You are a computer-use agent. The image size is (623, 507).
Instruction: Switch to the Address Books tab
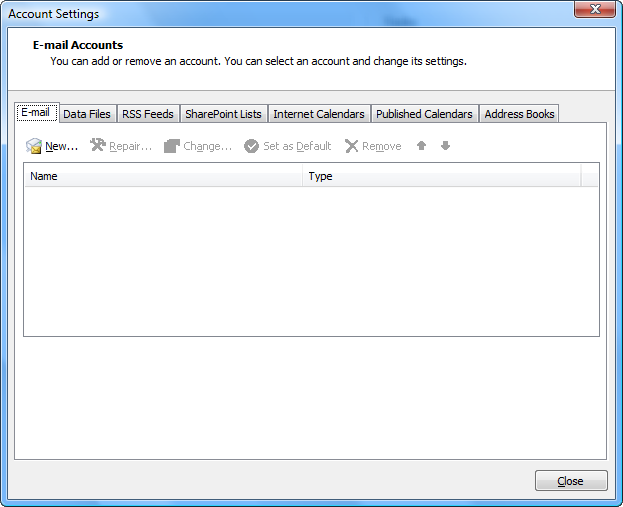519,114
